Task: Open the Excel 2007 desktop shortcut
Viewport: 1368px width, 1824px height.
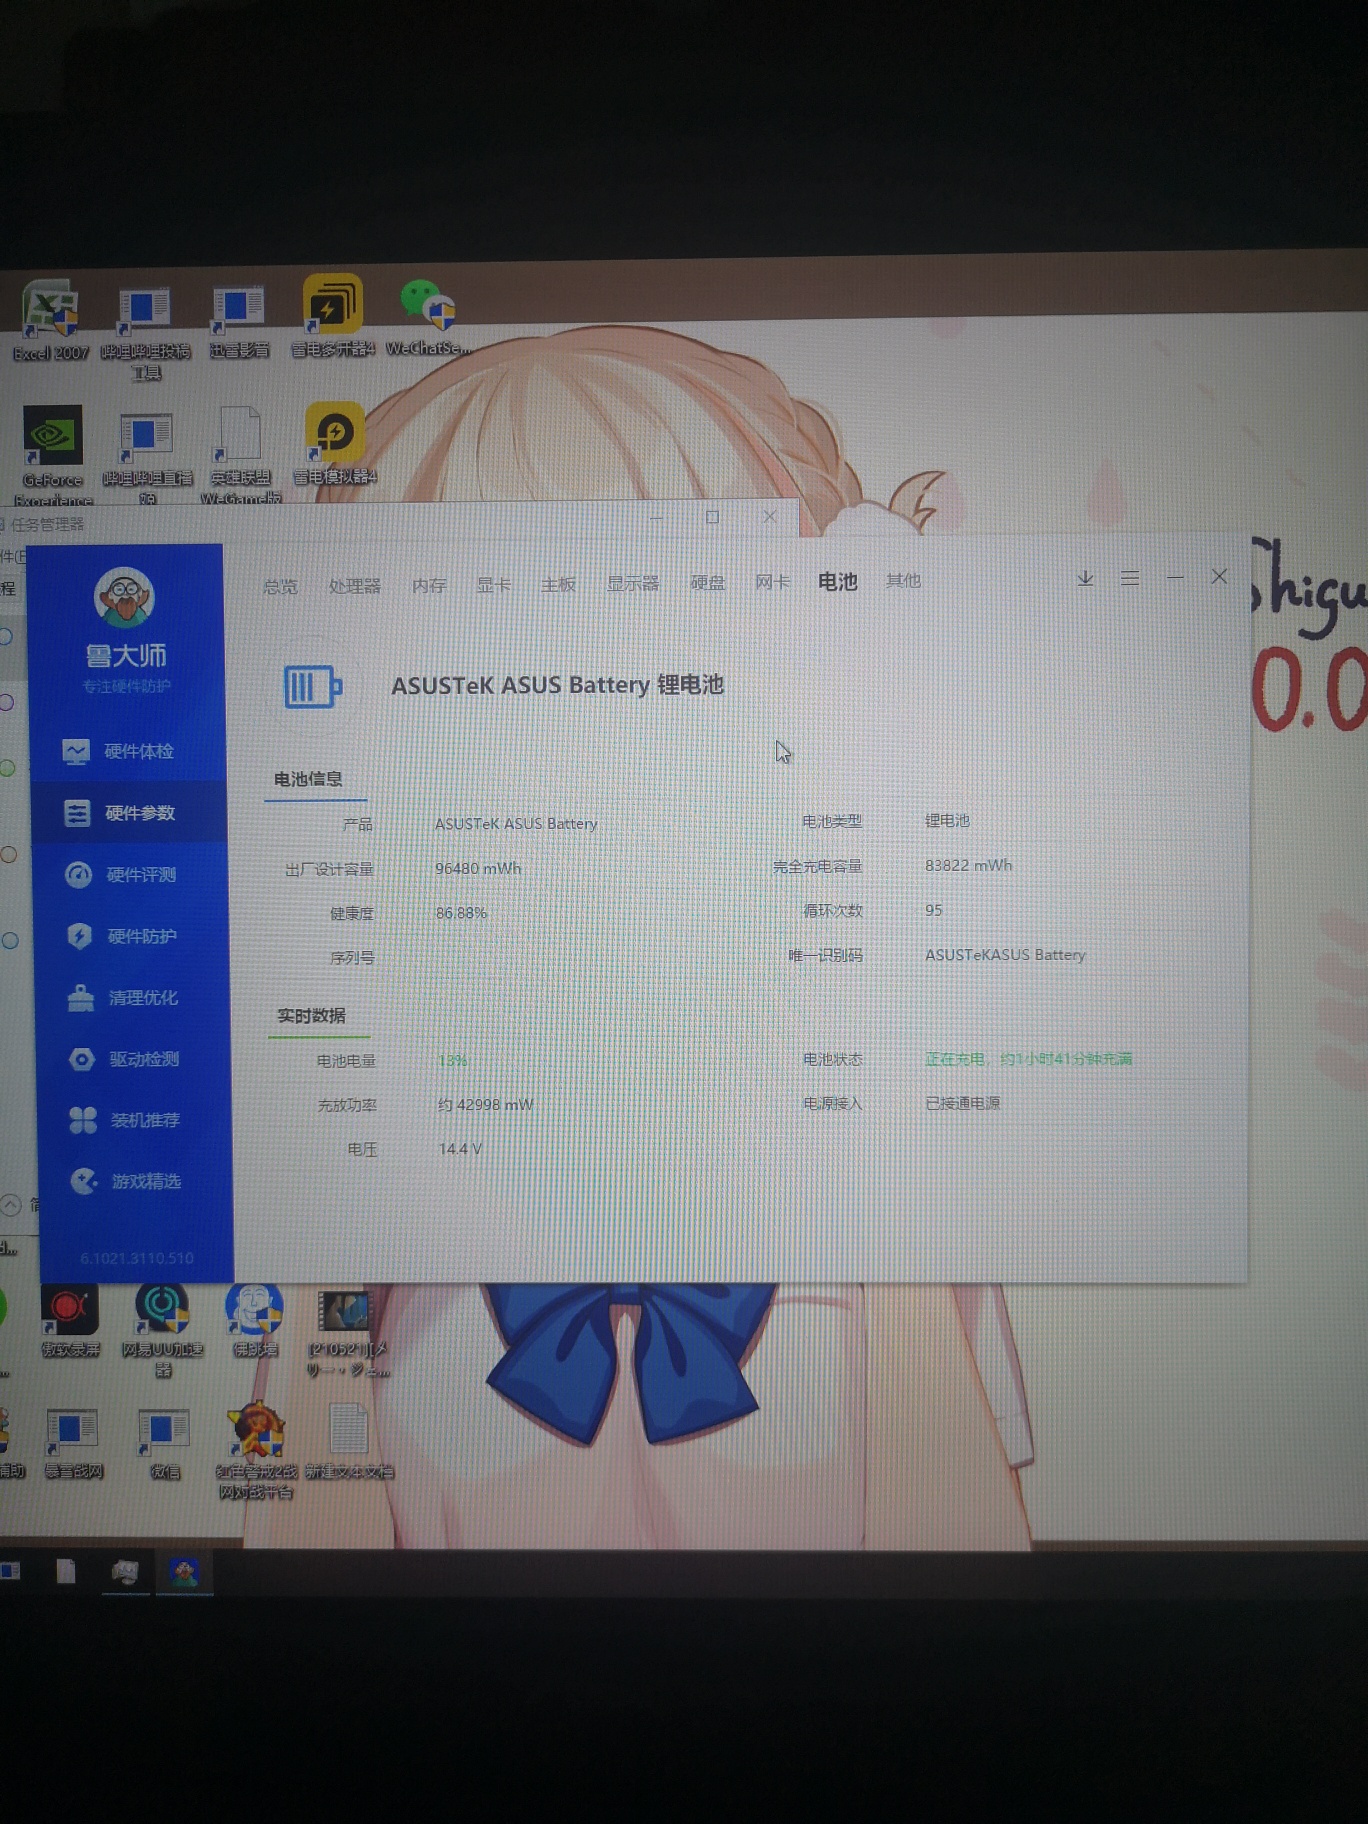Action: pyautogui.click(x=50, y=322)
